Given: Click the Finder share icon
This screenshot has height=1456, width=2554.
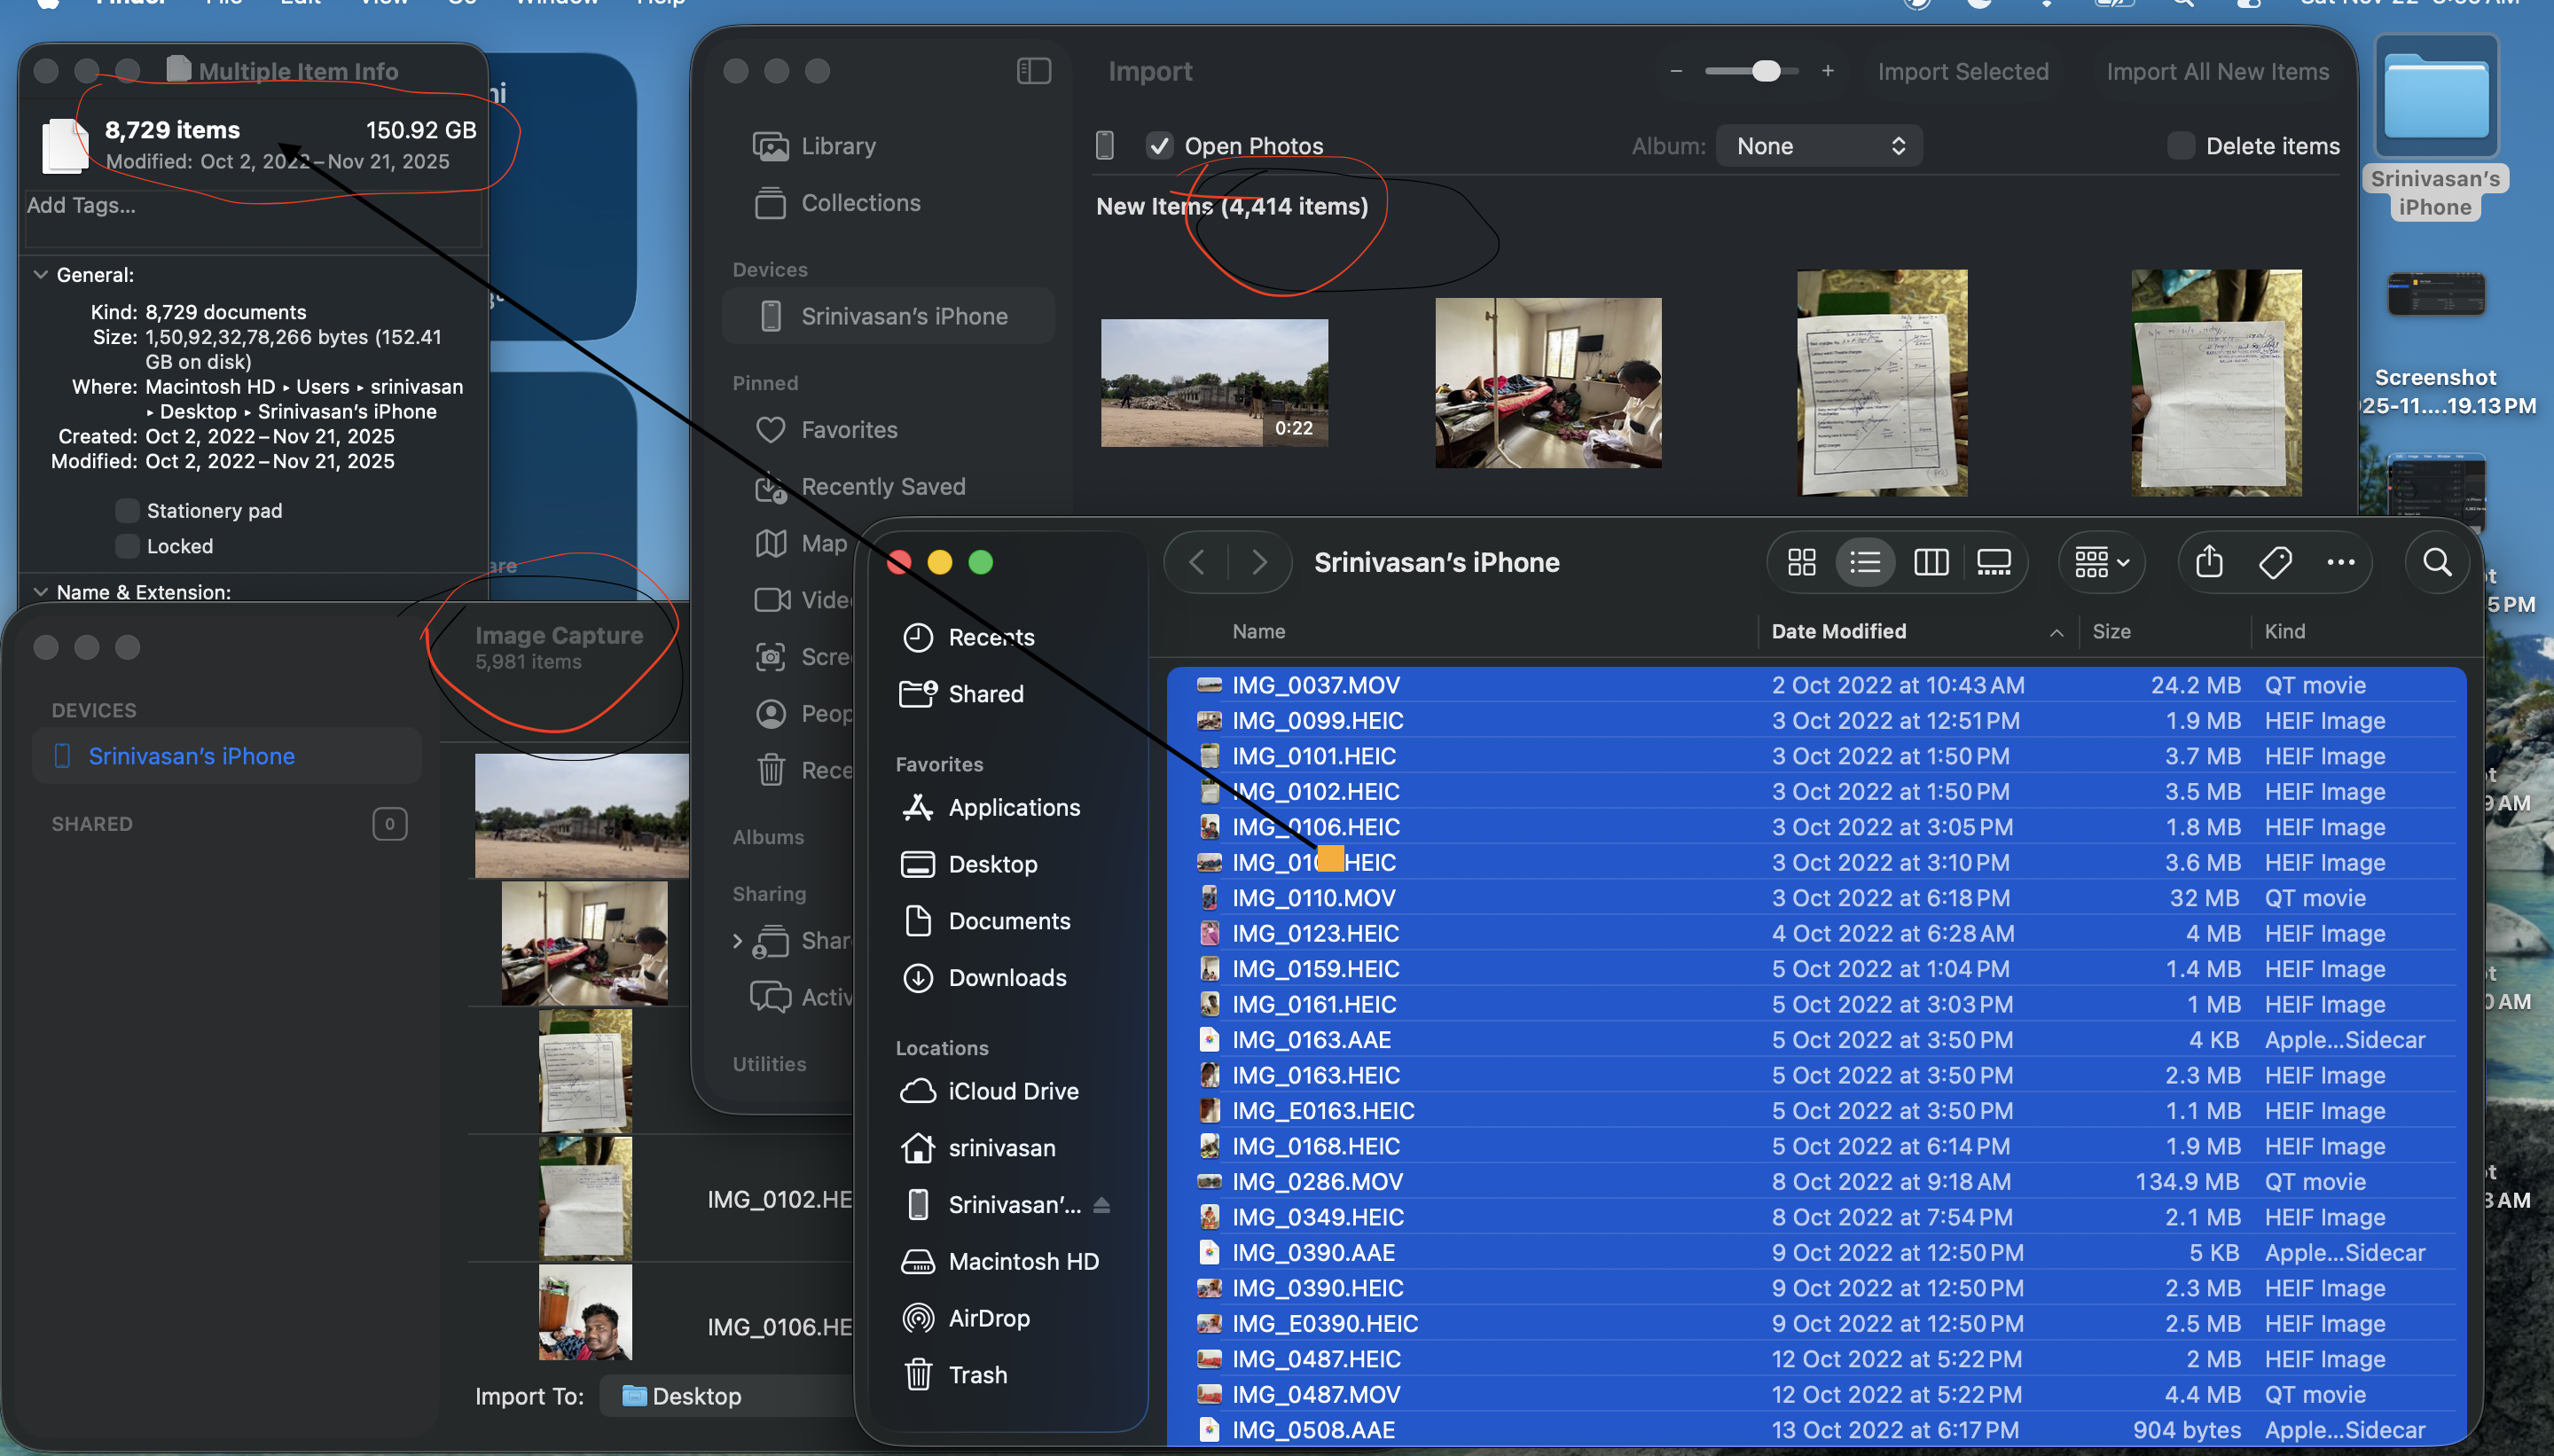Looking at the screenshot, I should click(x=2209, y=562).
